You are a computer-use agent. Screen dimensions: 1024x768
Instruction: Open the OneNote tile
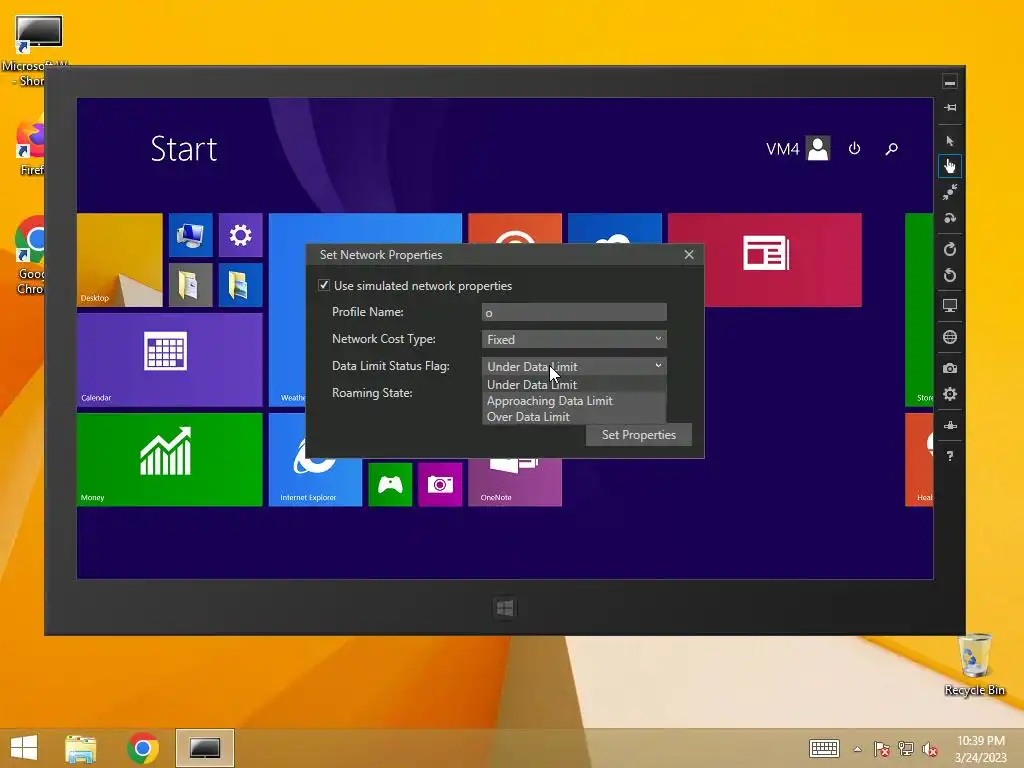515,482
